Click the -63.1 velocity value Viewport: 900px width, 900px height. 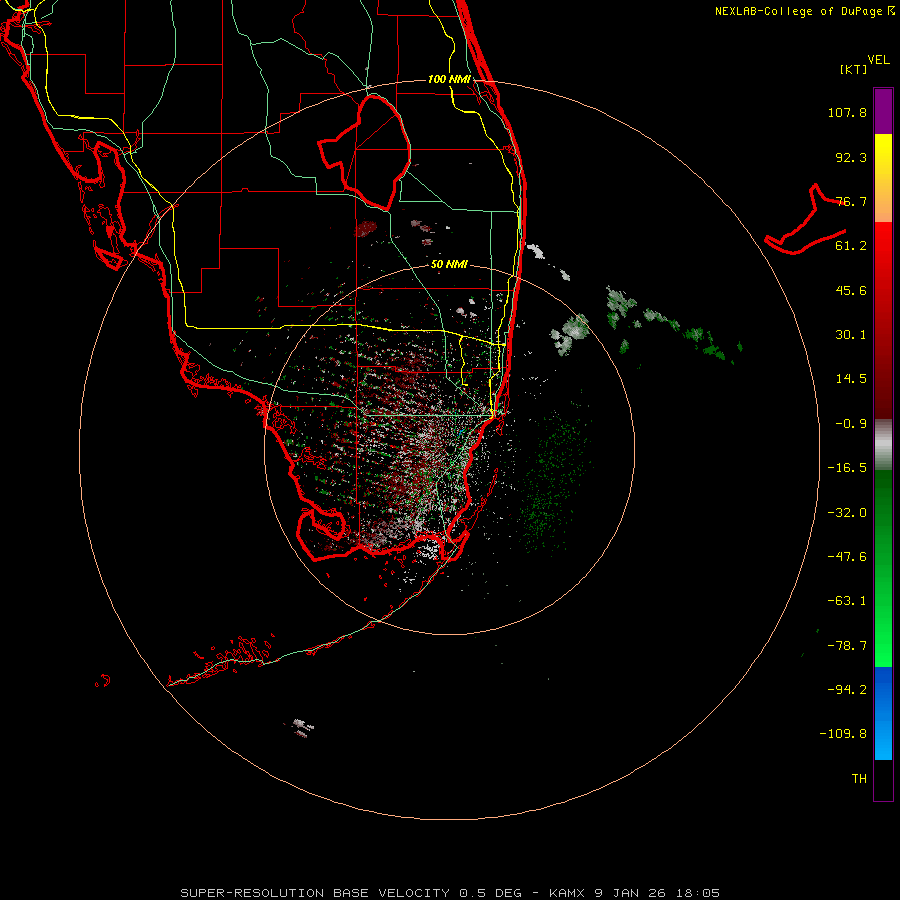[847, 601]
